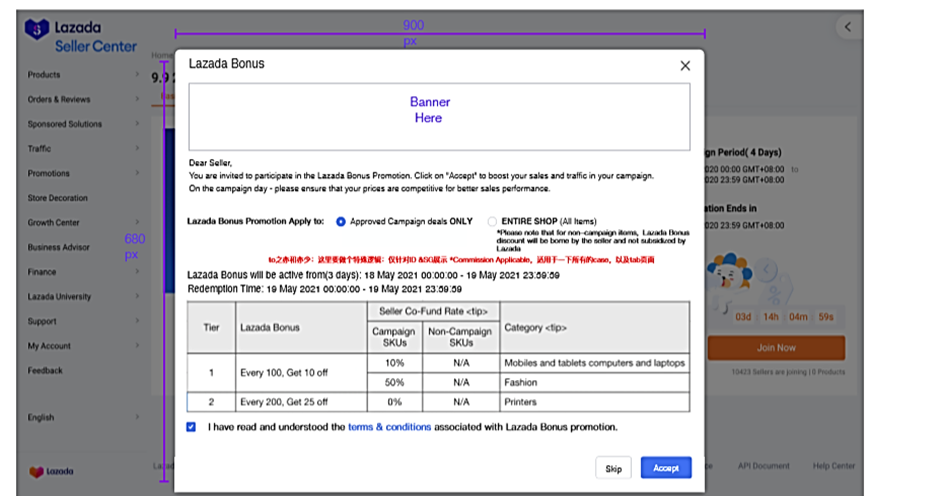
Task: Click the orange Join Now button
Action: pos(776,348)
